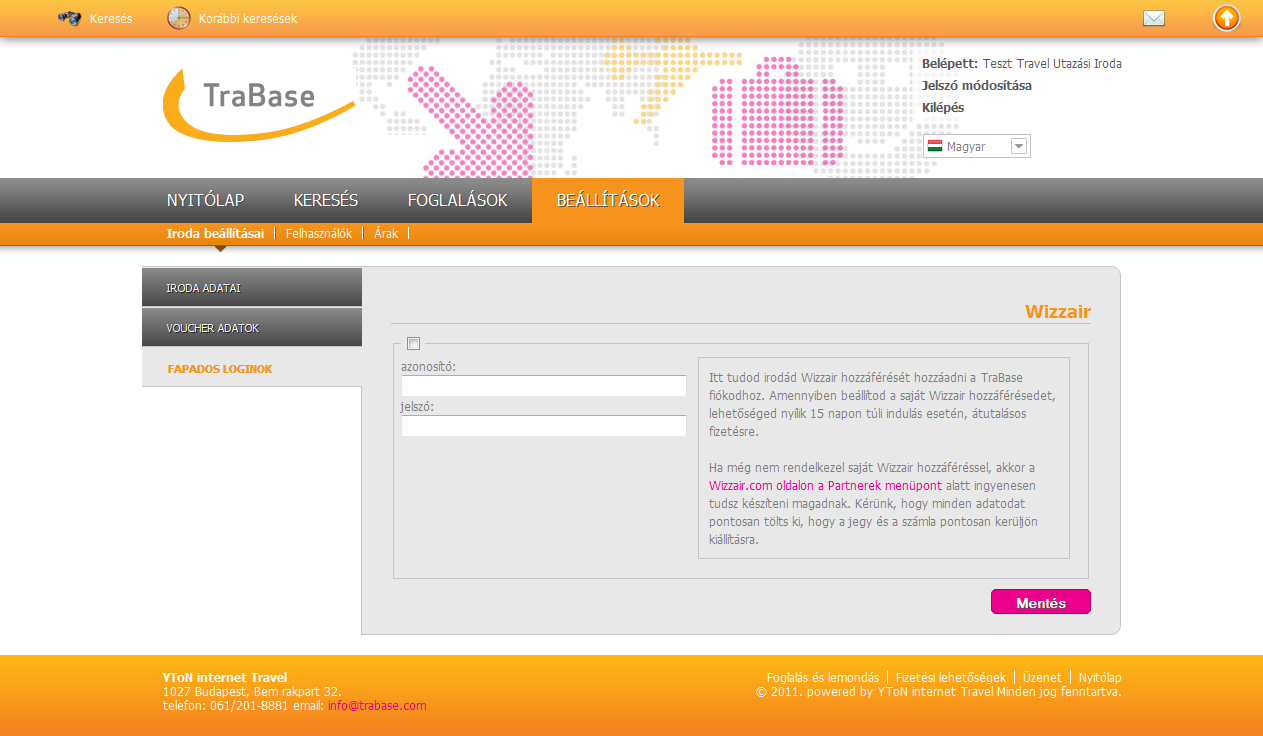Click the Kilépés logout link

click(943, 107)
